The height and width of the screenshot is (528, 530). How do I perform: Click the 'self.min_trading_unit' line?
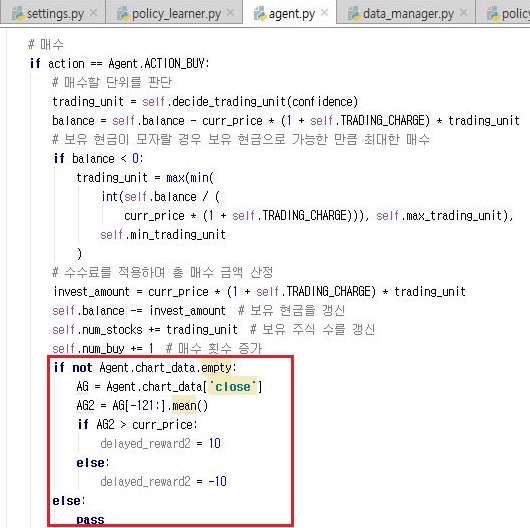pyautogui.click(x=163, y=234)
